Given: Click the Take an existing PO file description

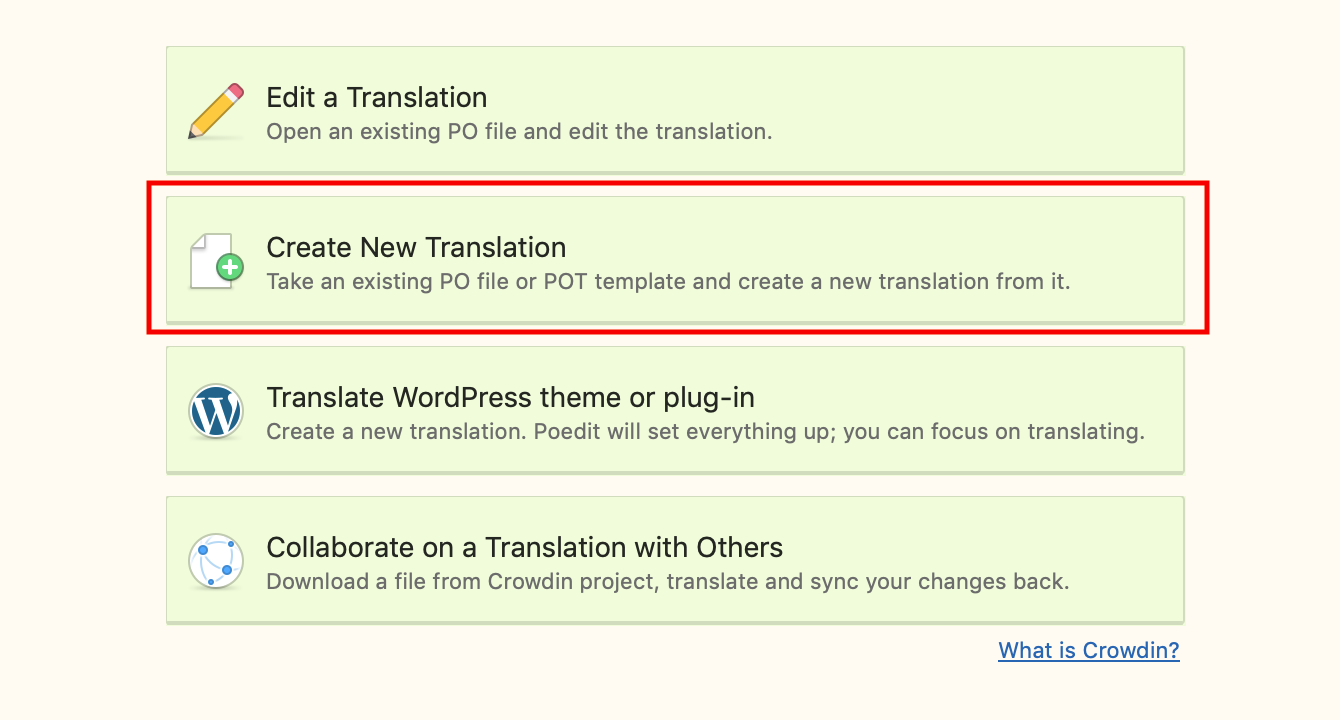Looking at the screenshot, I should [668, 281].
